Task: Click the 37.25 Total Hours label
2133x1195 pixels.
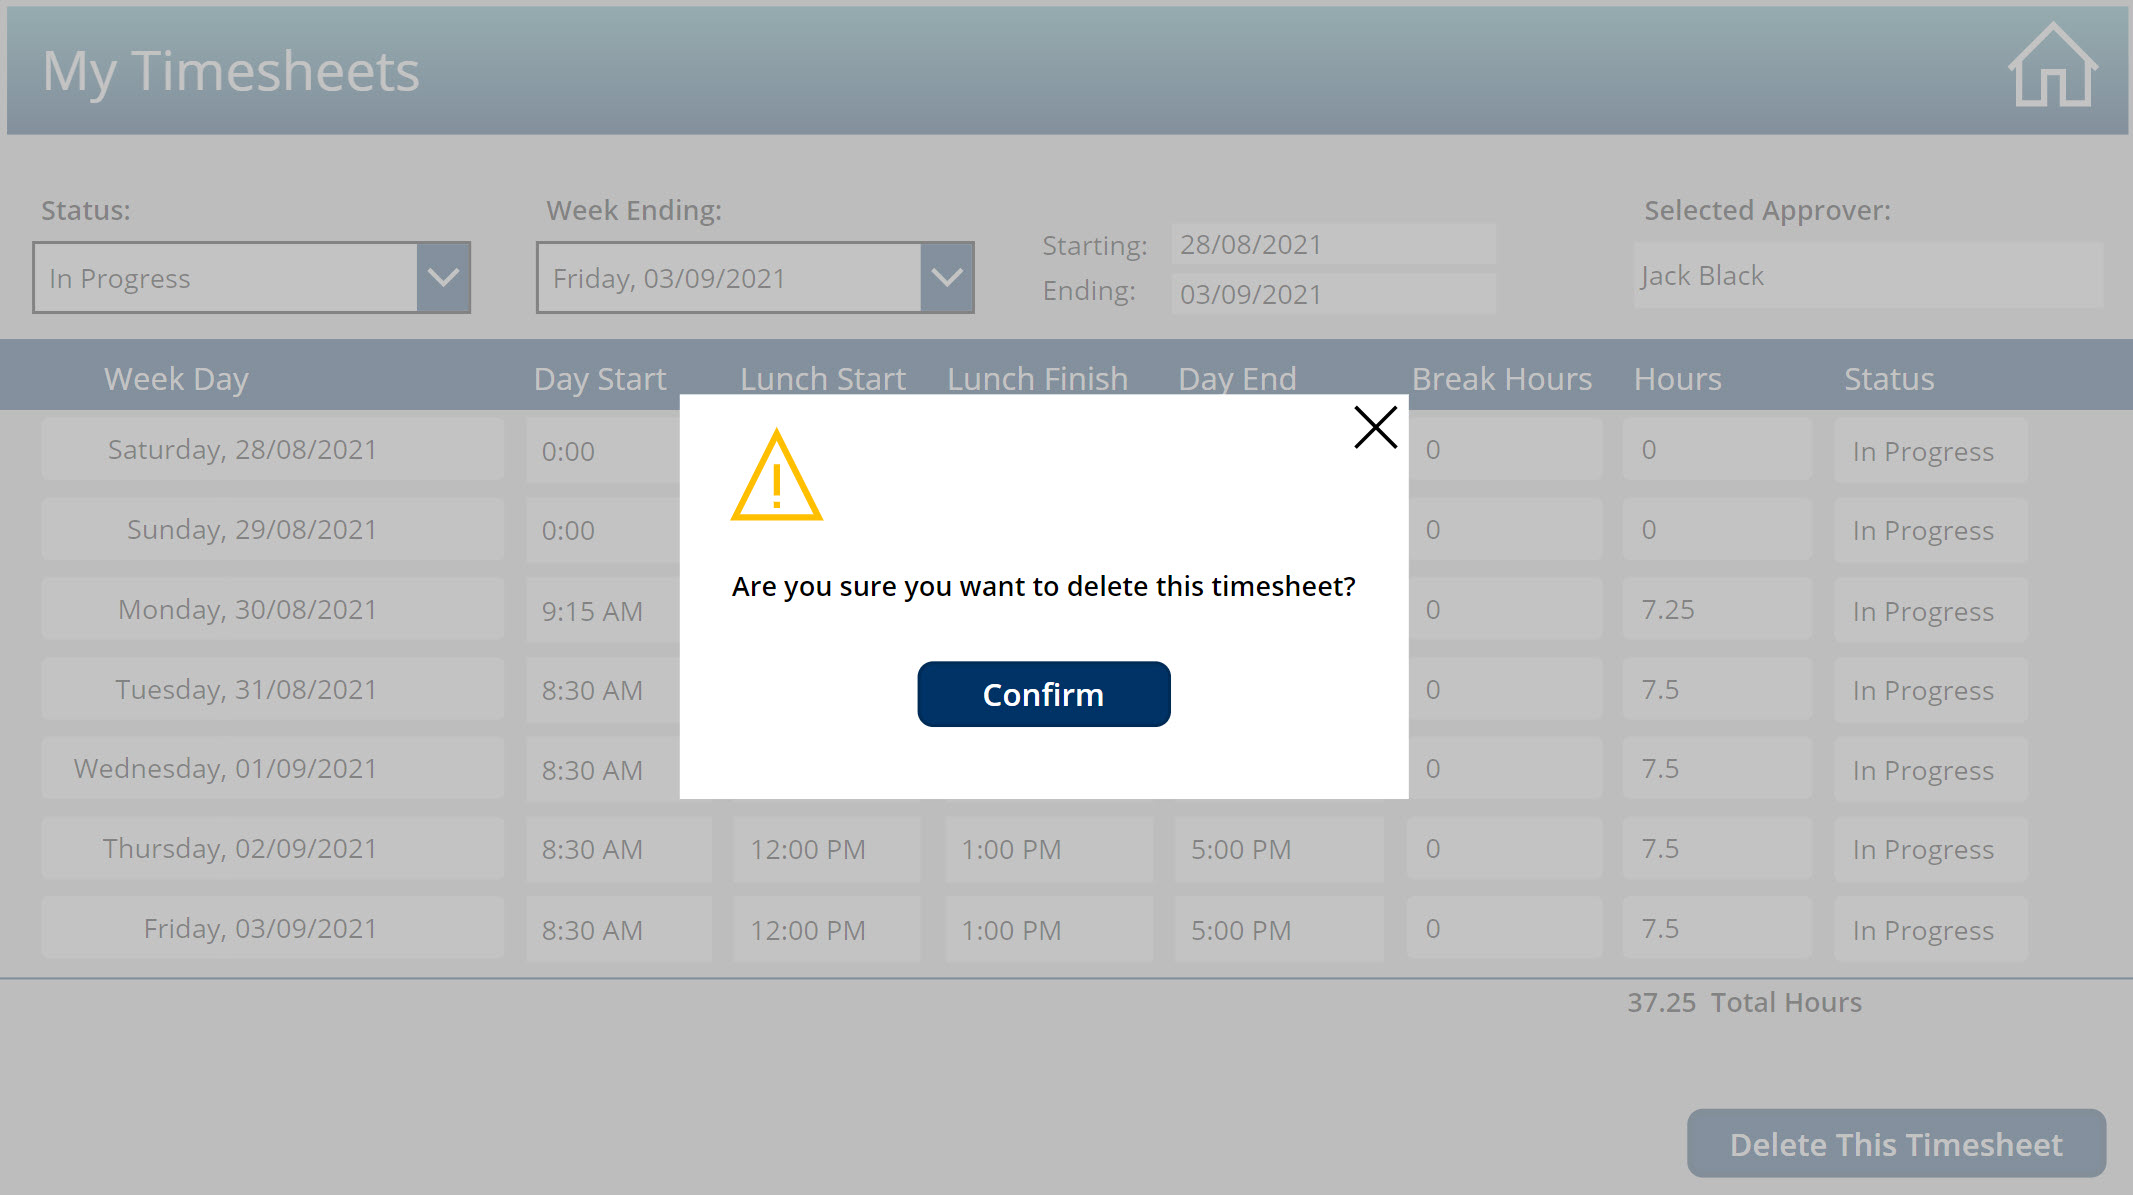Action: click(x=1744, y=1002)
